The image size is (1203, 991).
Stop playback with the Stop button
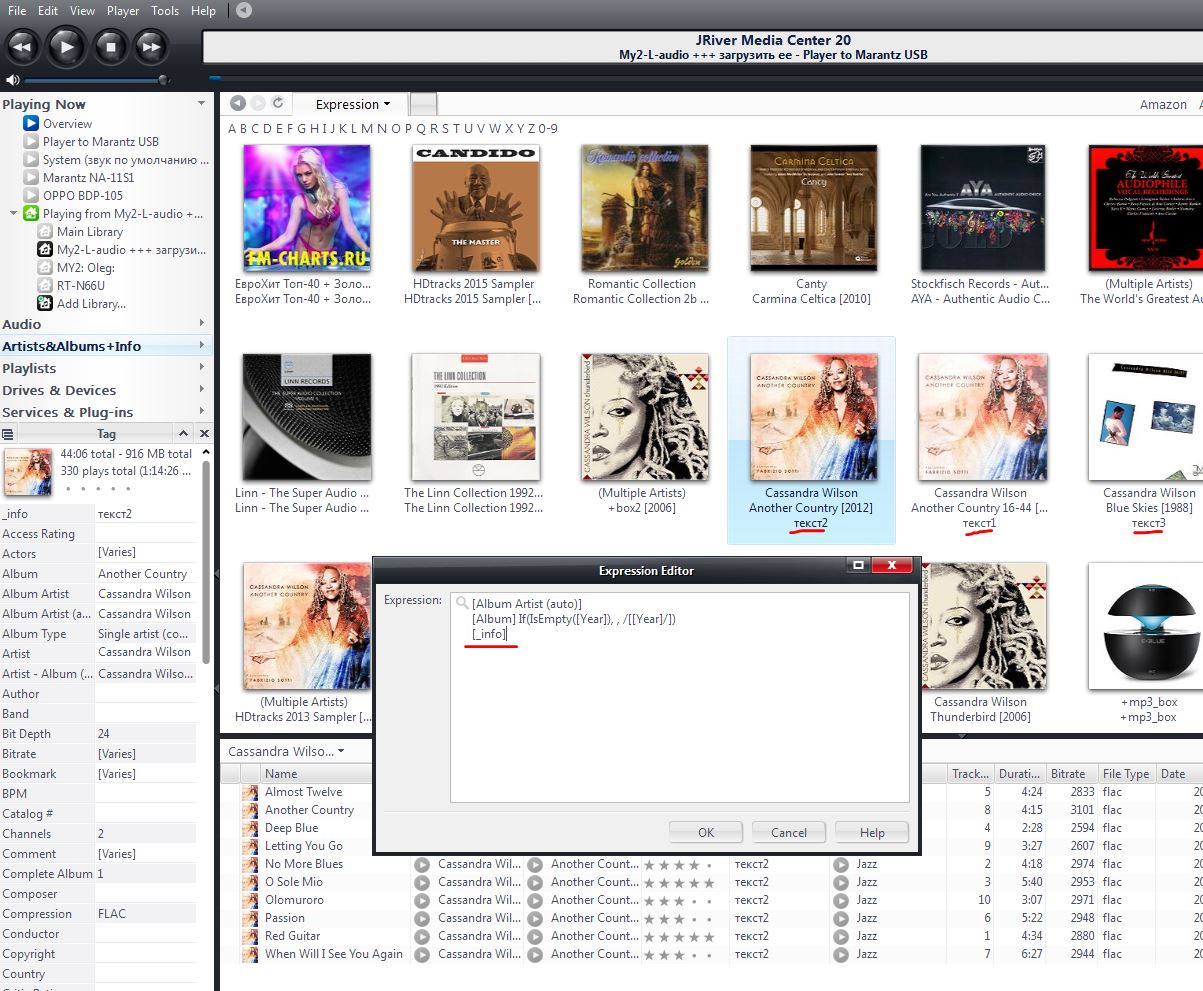click(110, 46)
